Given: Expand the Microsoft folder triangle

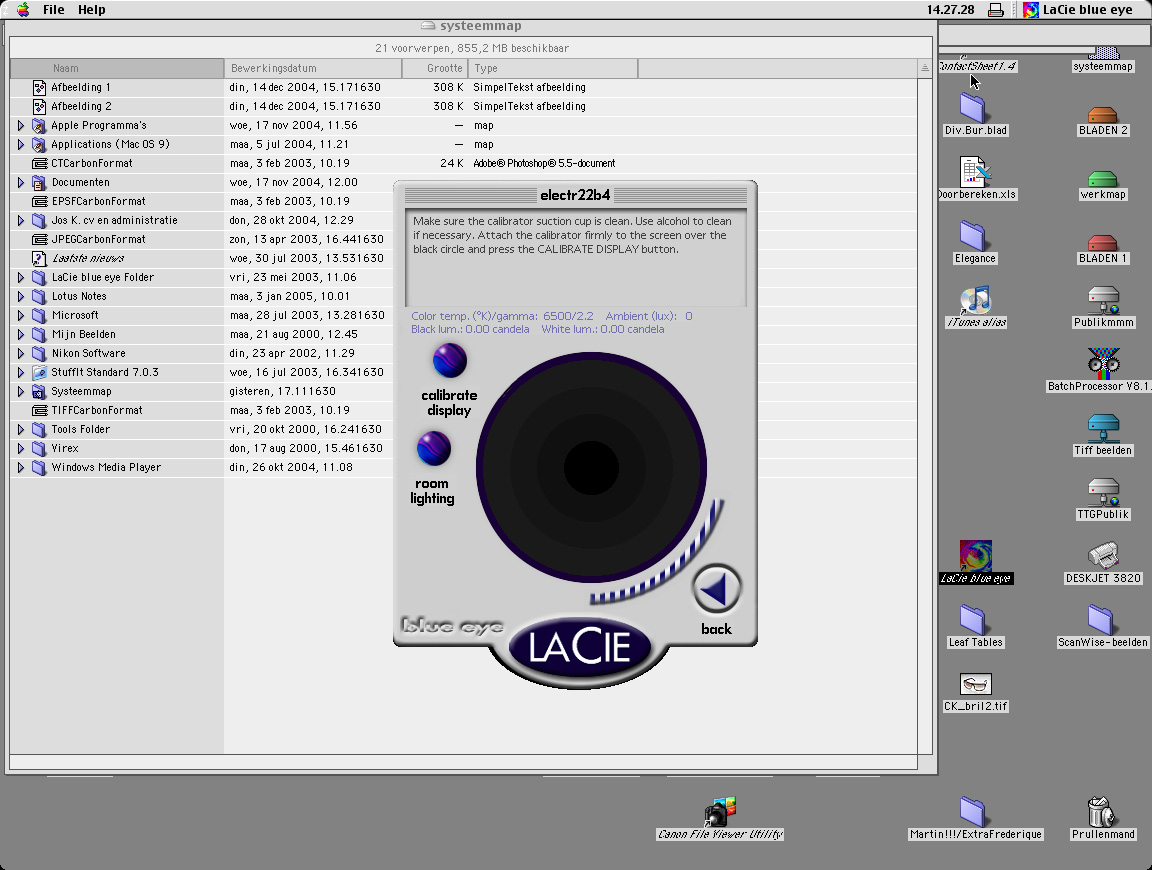Looking at the screenshot, I should pos(21,315).
